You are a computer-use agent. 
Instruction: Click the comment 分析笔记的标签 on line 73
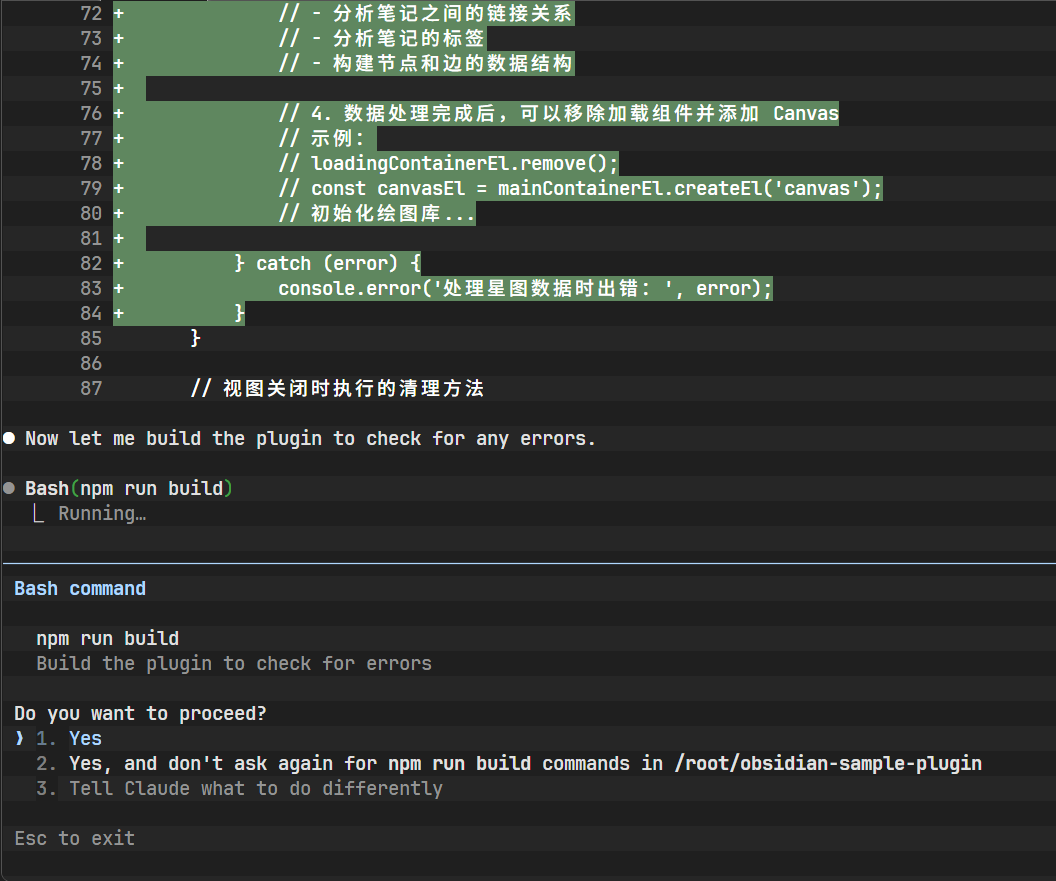(381, 38)
